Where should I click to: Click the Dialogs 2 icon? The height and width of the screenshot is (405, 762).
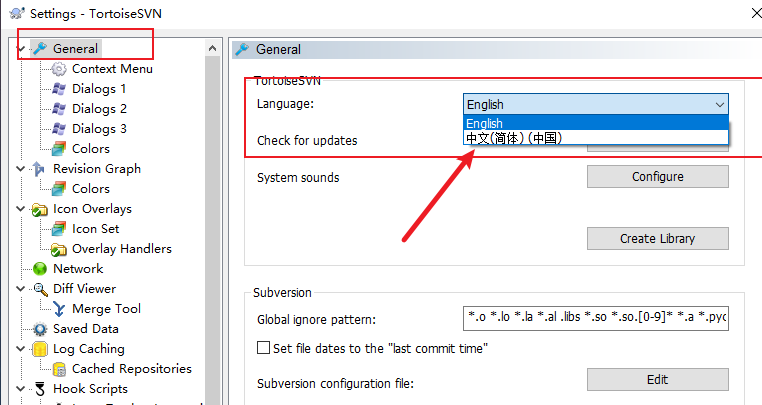(59, 109)
